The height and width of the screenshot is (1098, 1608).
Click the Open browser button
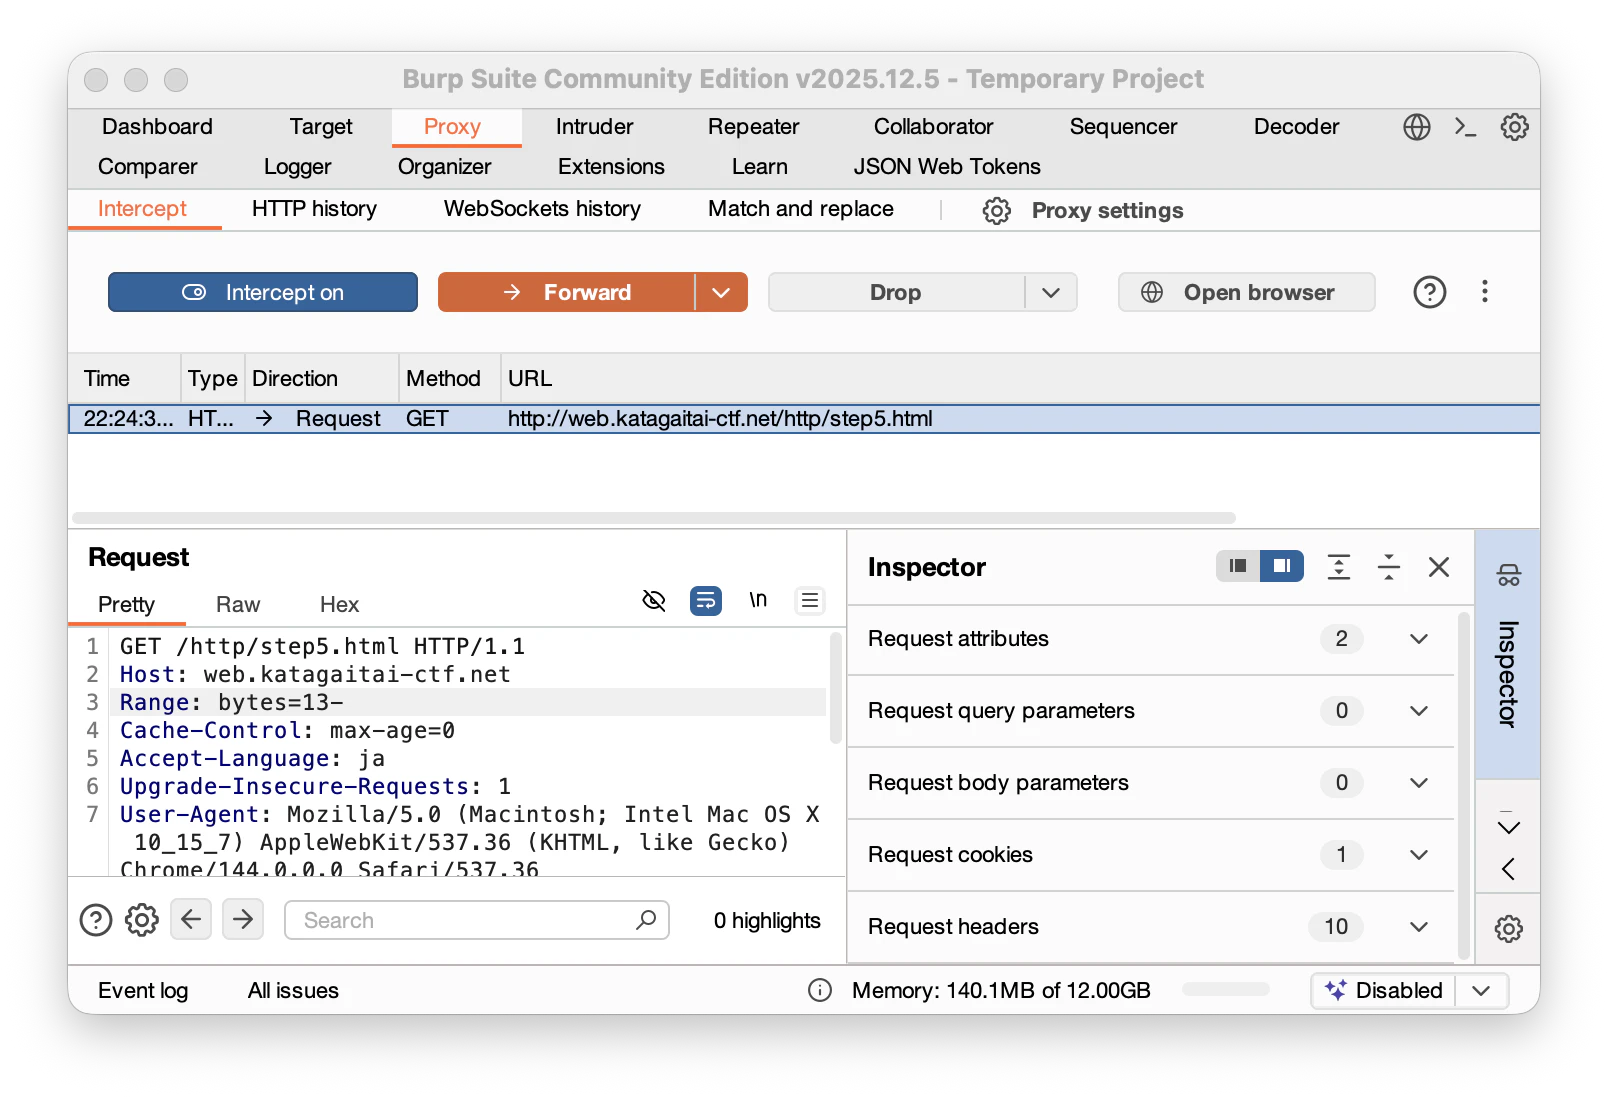(x=1246, y=292)
